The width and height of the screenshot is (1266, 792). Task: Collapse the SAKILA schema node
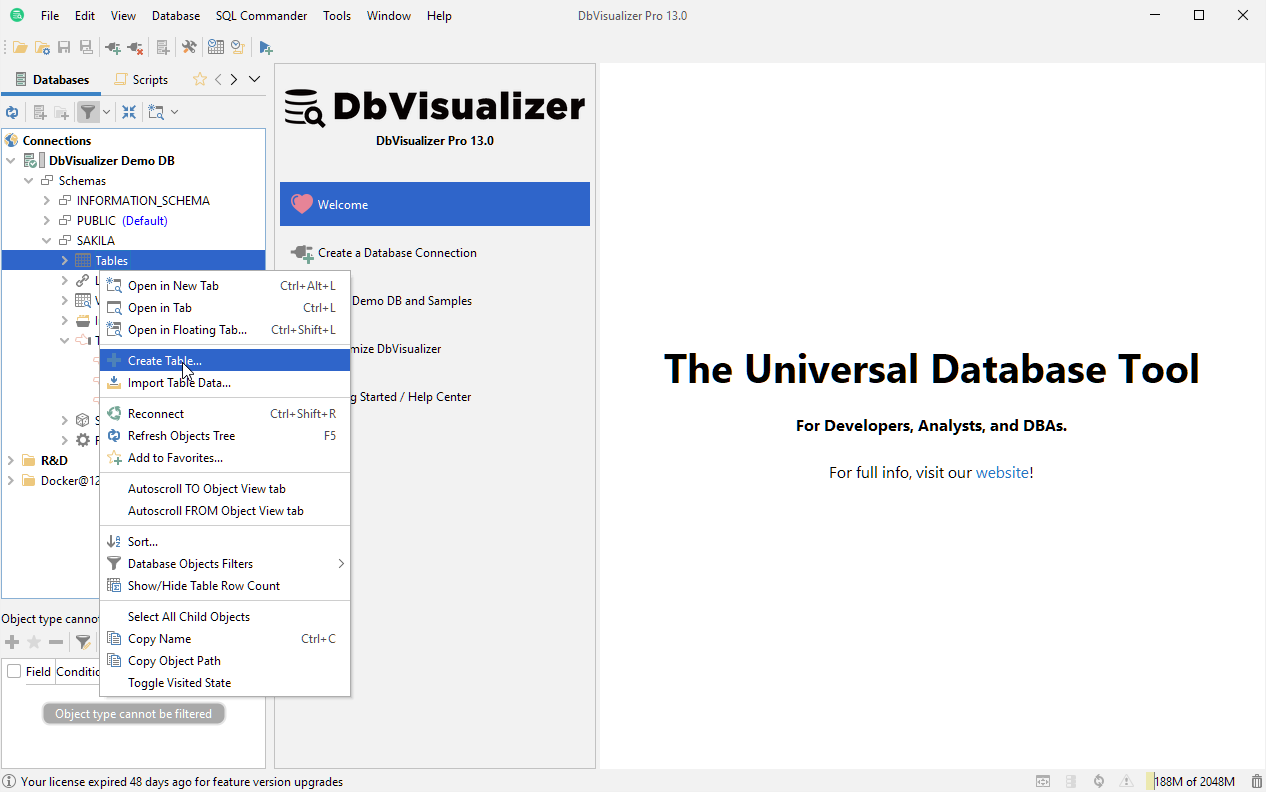pos(46,240)
